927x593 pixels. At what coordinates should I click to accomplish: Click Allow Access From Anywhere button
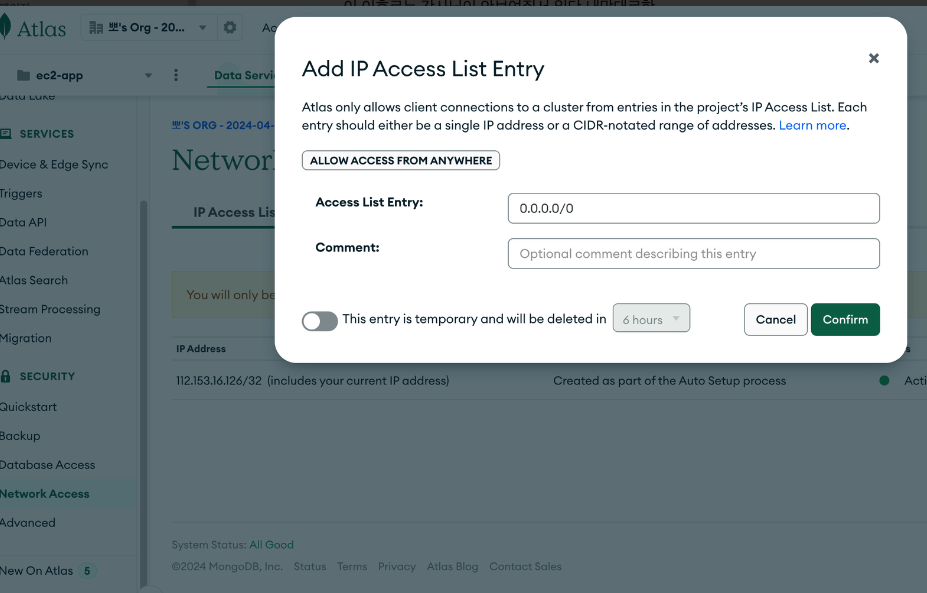click(x=401, y=160)
